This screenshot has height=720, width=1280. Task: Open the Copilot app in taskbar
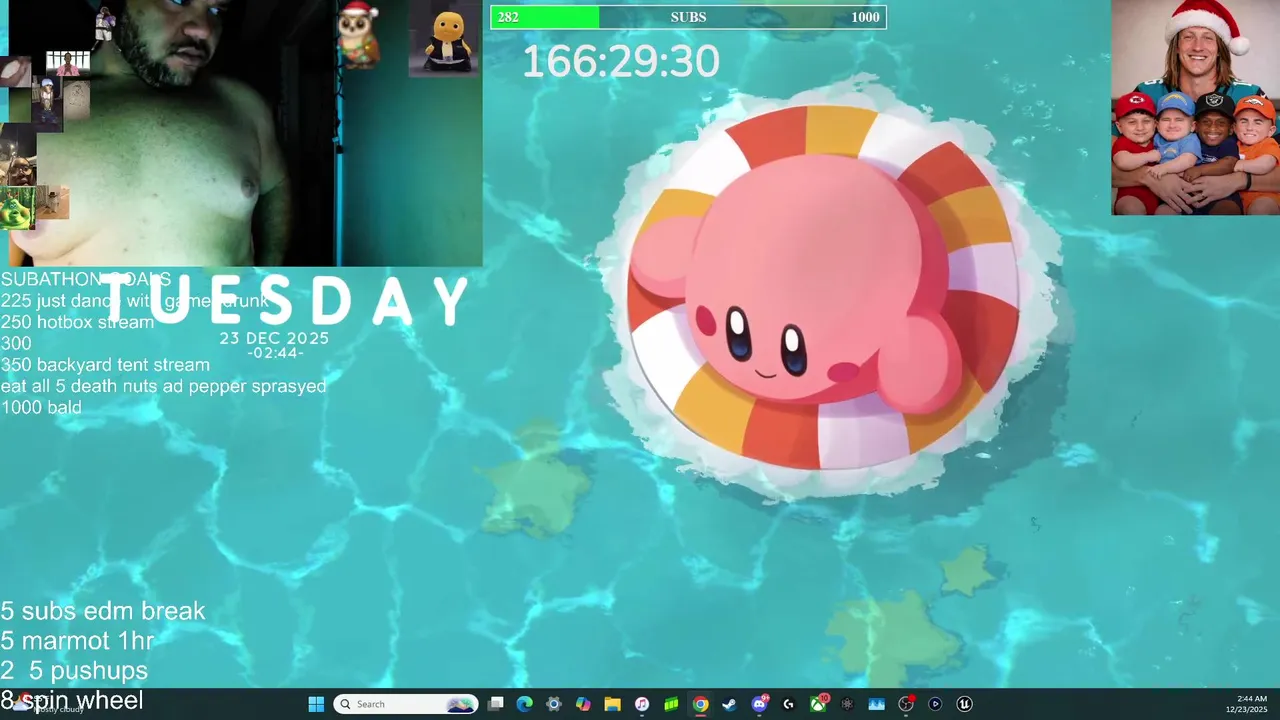(x=583, y=704)
